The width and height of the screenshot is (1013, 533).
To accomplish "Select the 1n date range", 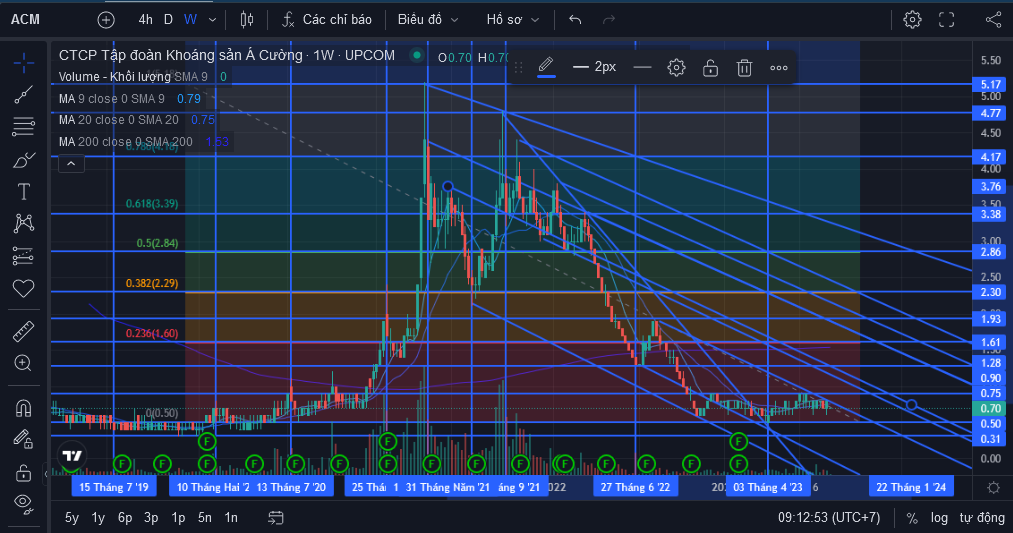I will coord(231,517).
